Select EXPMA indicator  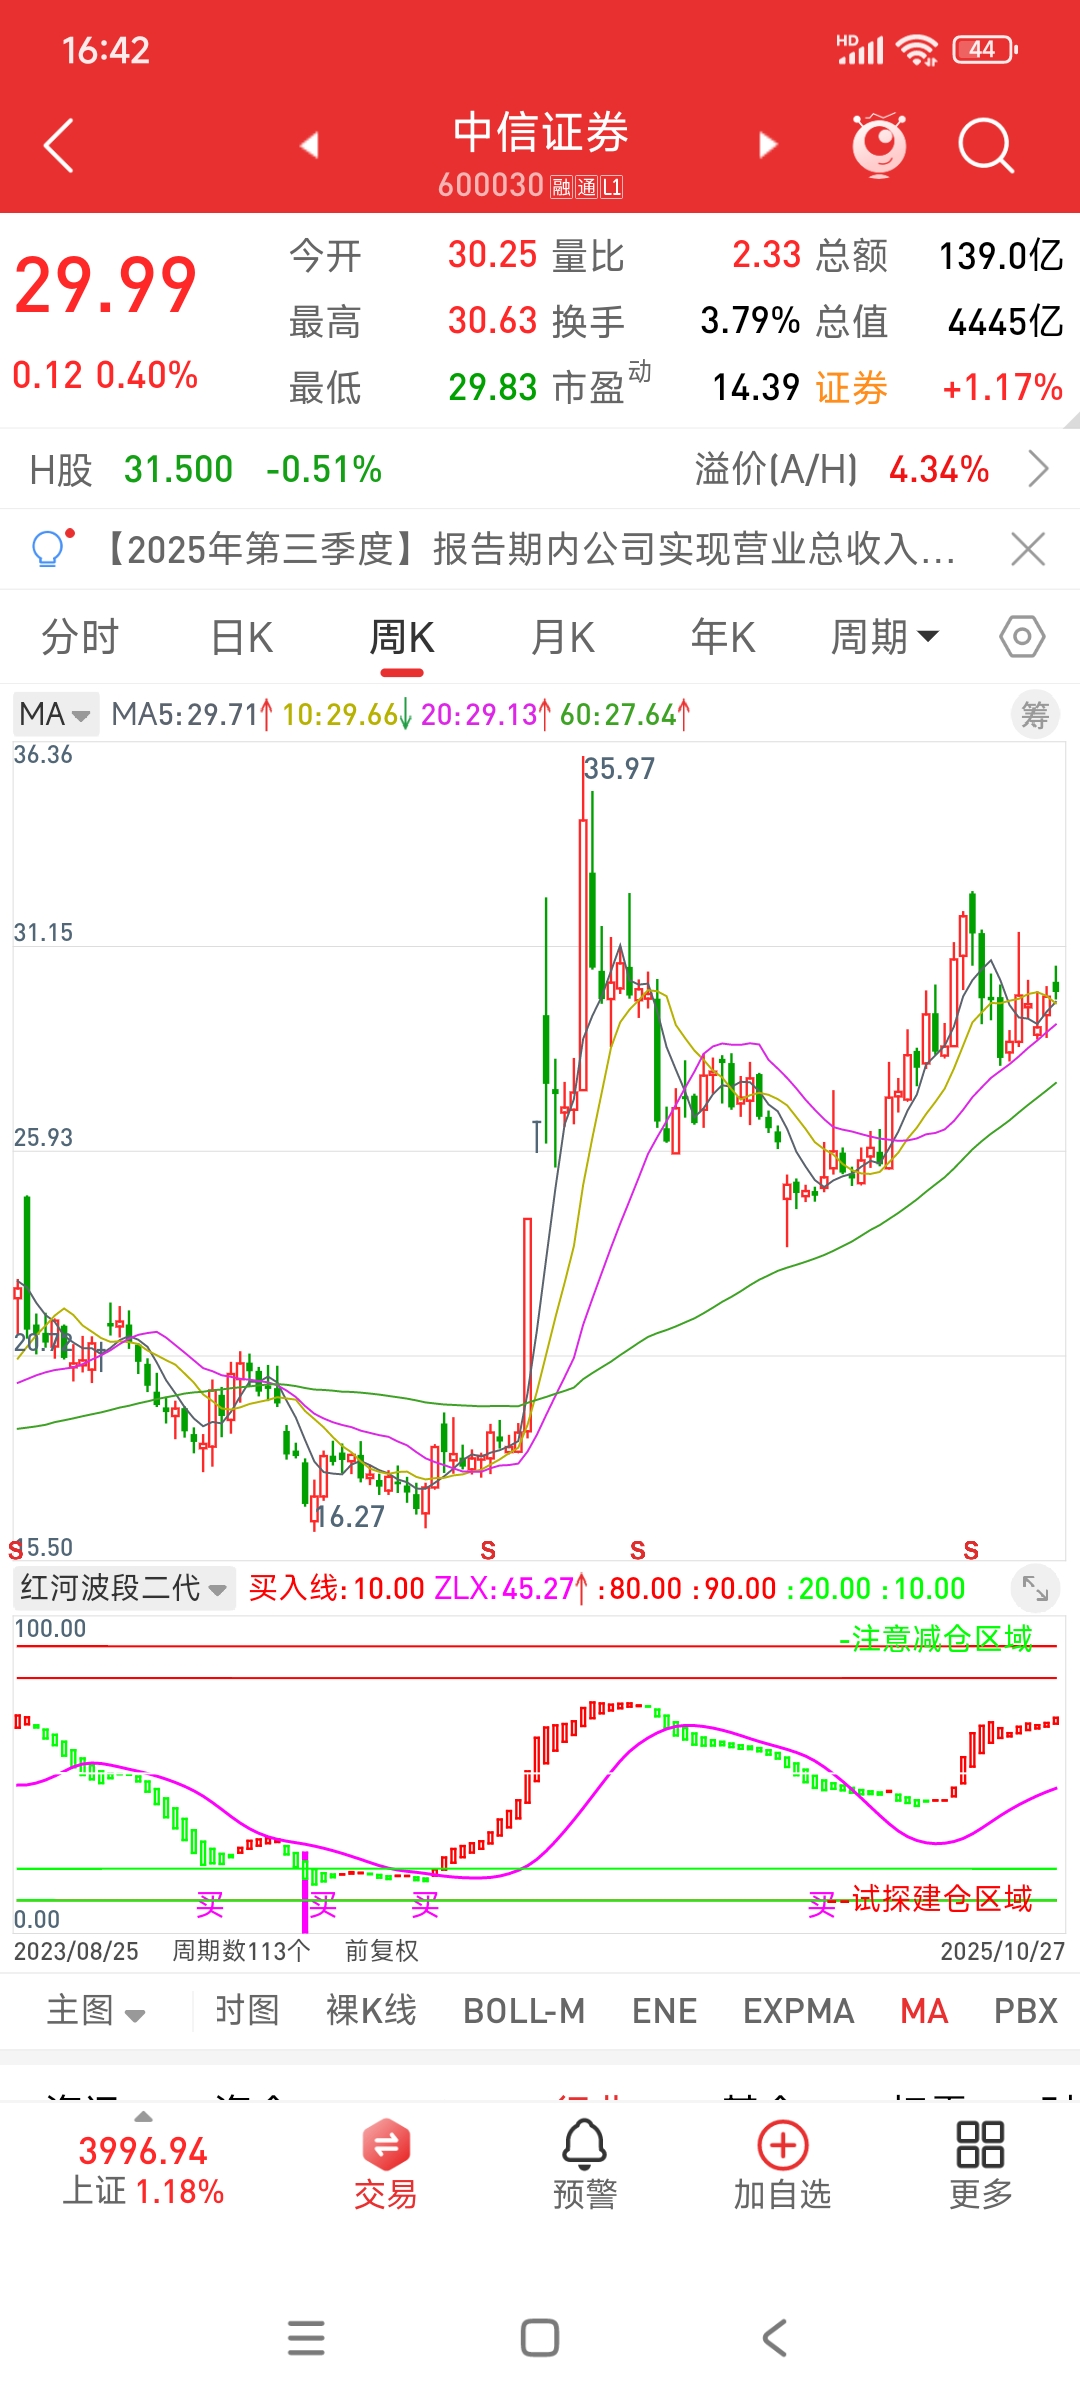click(x=798, y=2011)
